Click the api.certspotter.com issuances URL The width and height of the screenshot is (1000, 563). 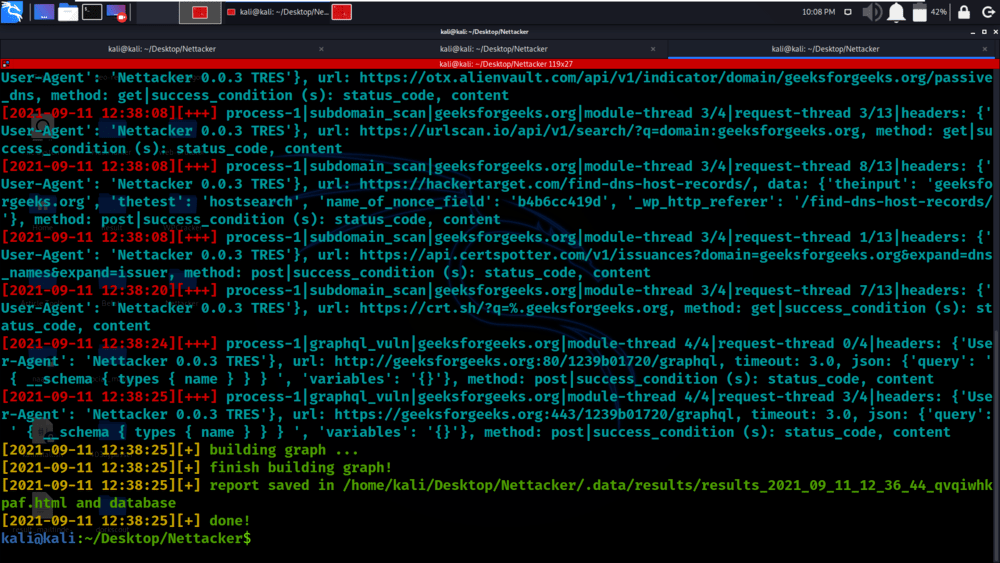(675, 255)
